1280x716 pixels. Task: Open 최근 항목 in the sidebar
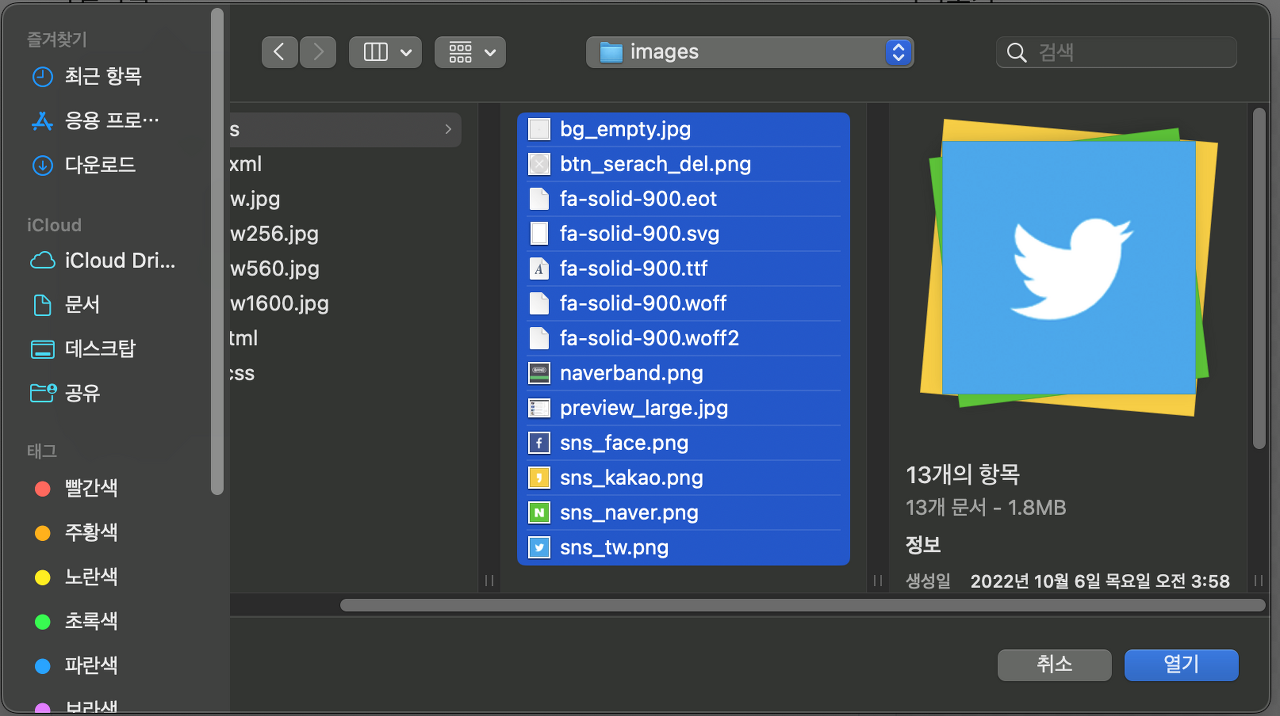tap(103, 76)
